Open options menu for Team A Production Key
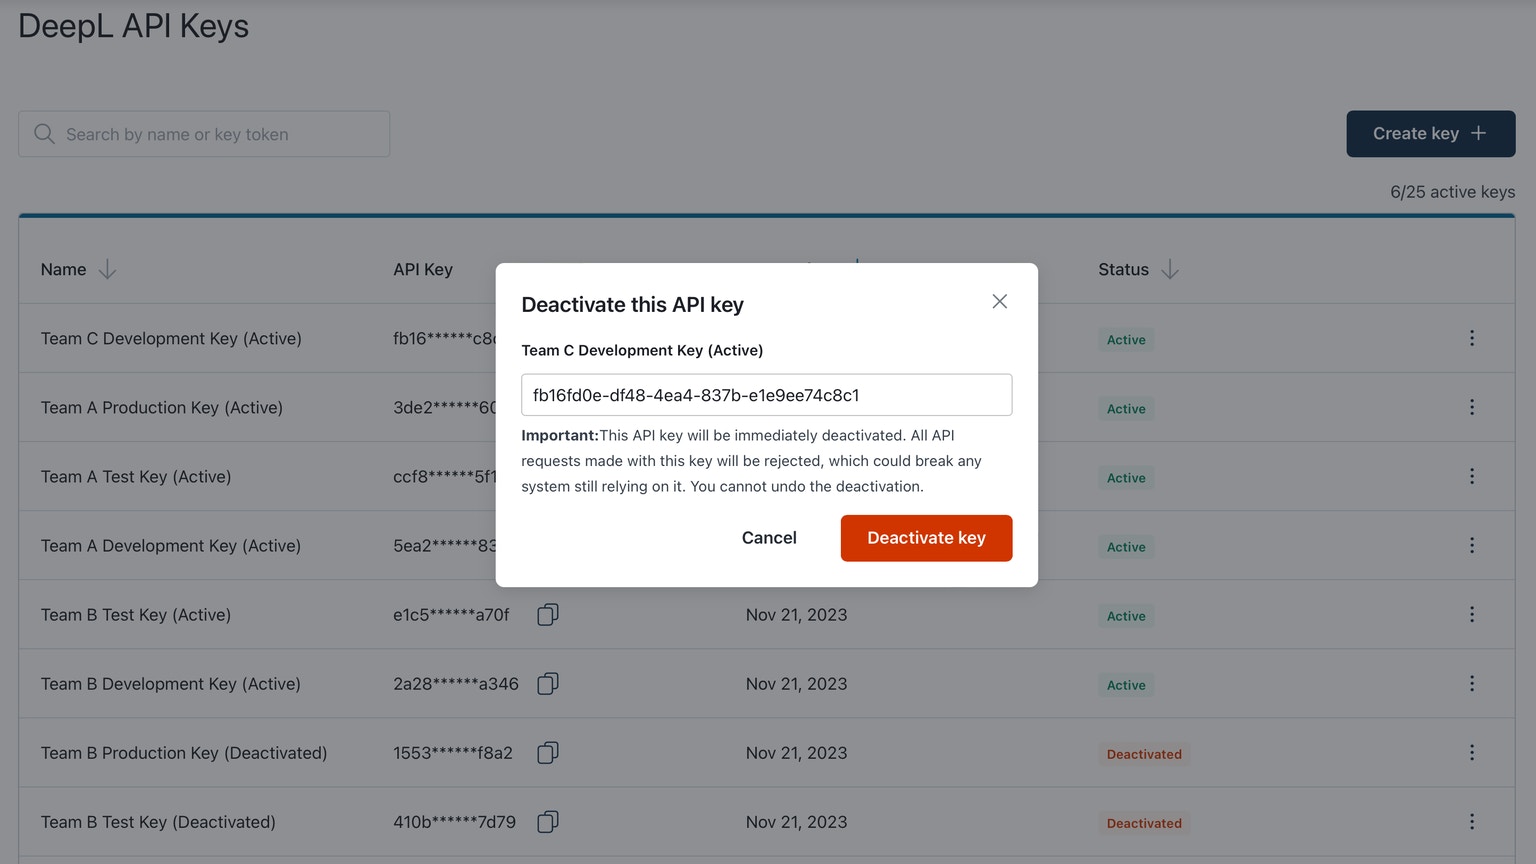 pyautogui.click(x=1471, y=407)
